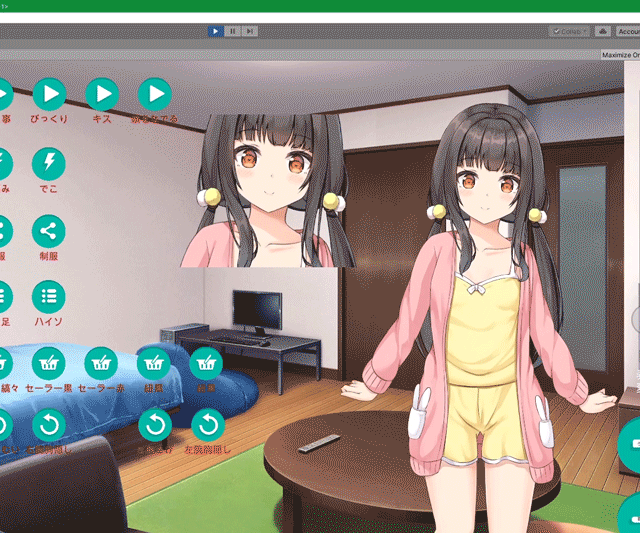
Task: Click the 制服 share icon
Action: [x=49, y=231]
